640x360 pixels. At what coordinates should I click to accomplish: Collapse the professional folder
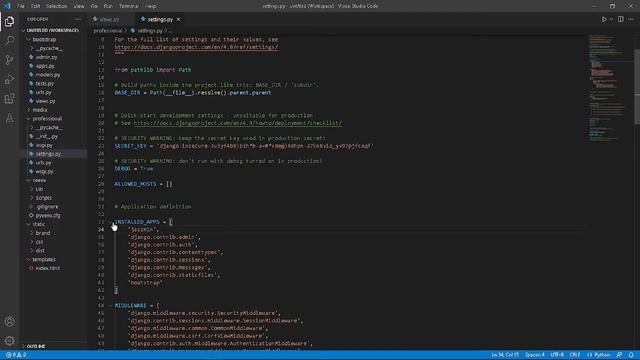coord(29,119)
